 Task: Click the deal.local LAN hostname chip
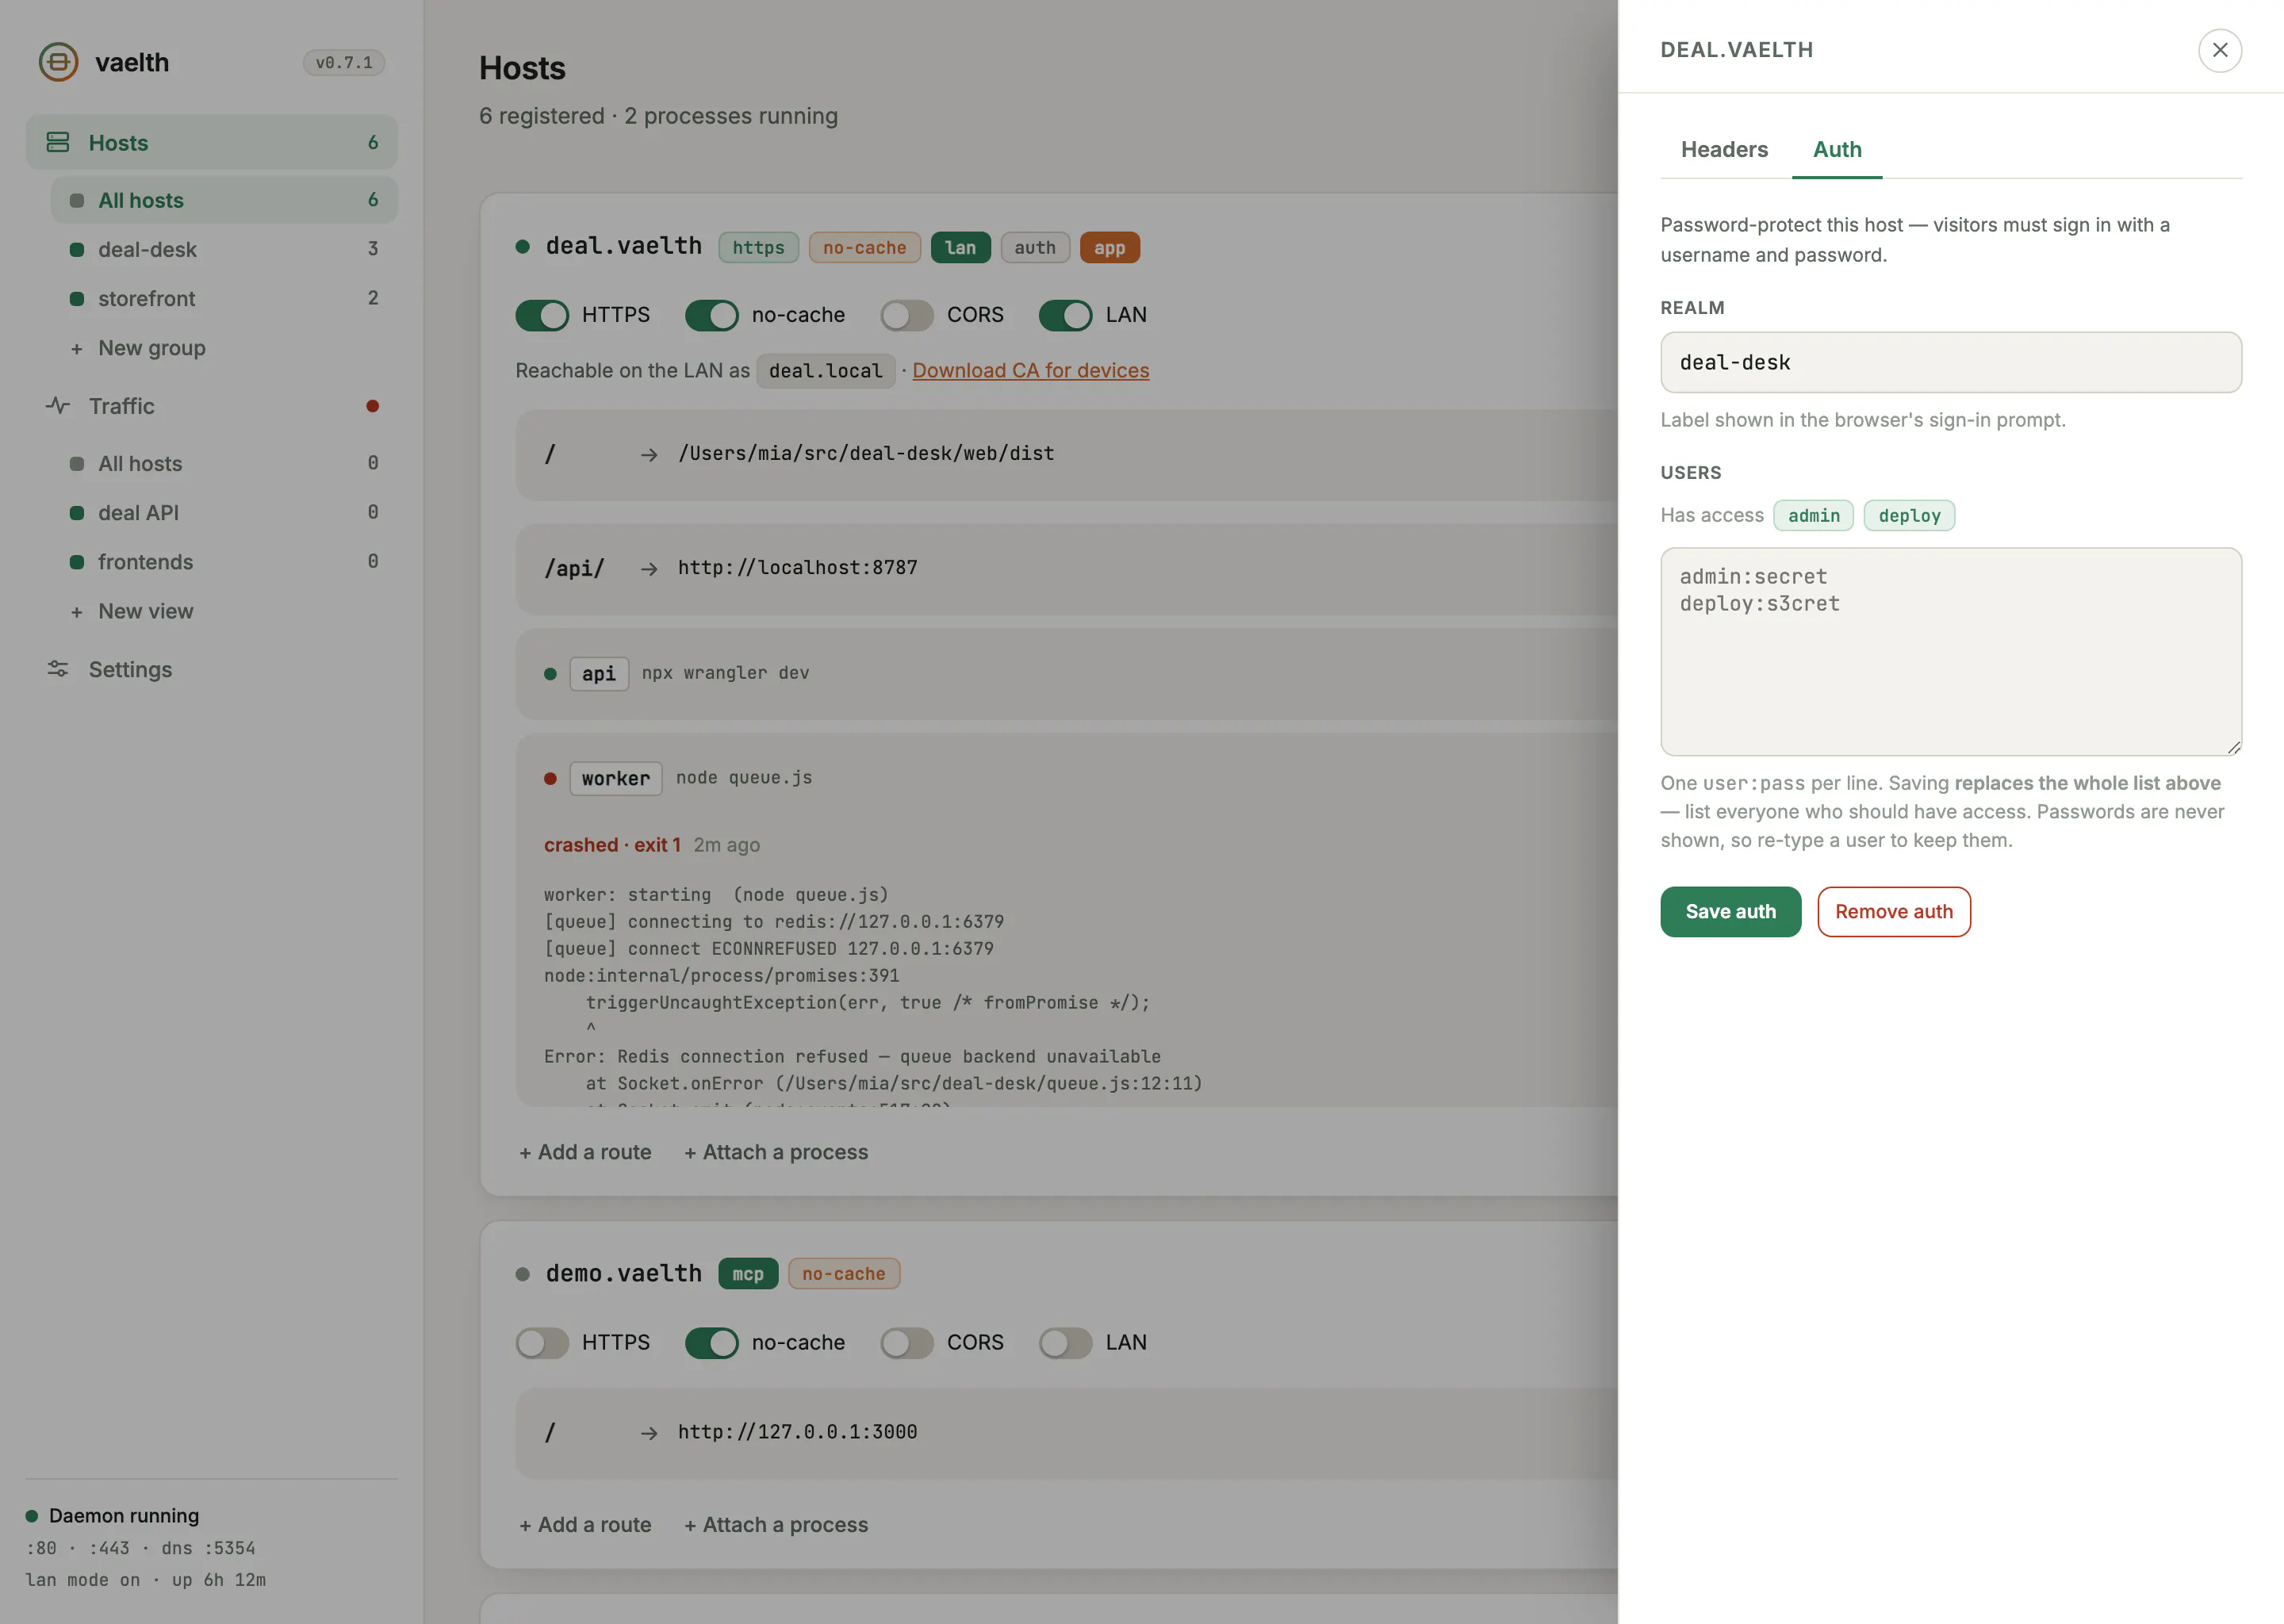825,370
